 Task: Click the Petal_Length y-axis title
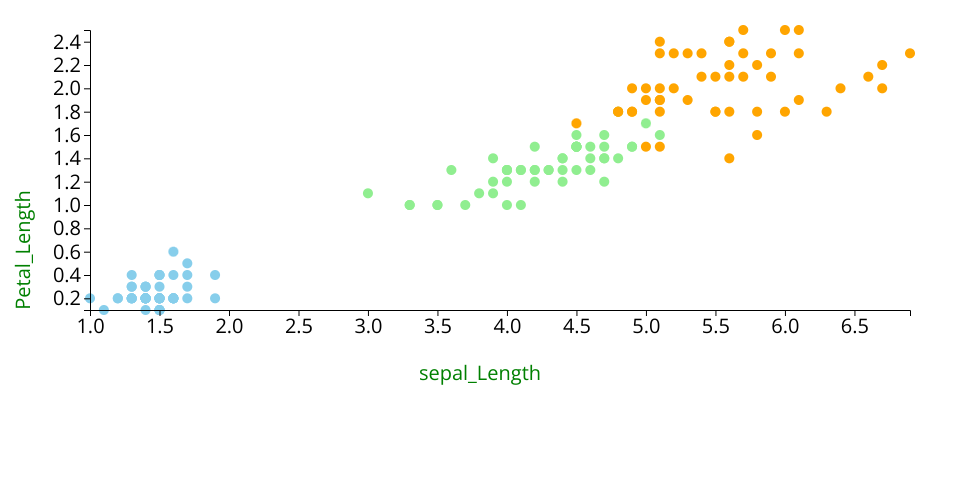(x=24, y=250)
